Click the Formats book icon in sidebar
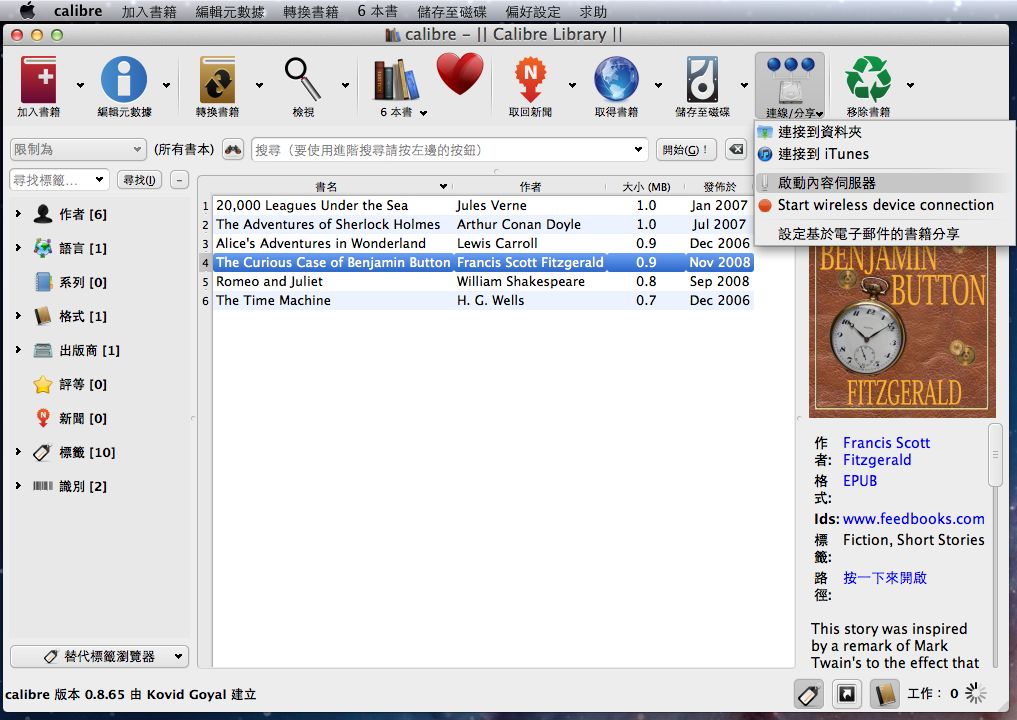Screen dimensions: 1017x720 click(x=43, y=316)
